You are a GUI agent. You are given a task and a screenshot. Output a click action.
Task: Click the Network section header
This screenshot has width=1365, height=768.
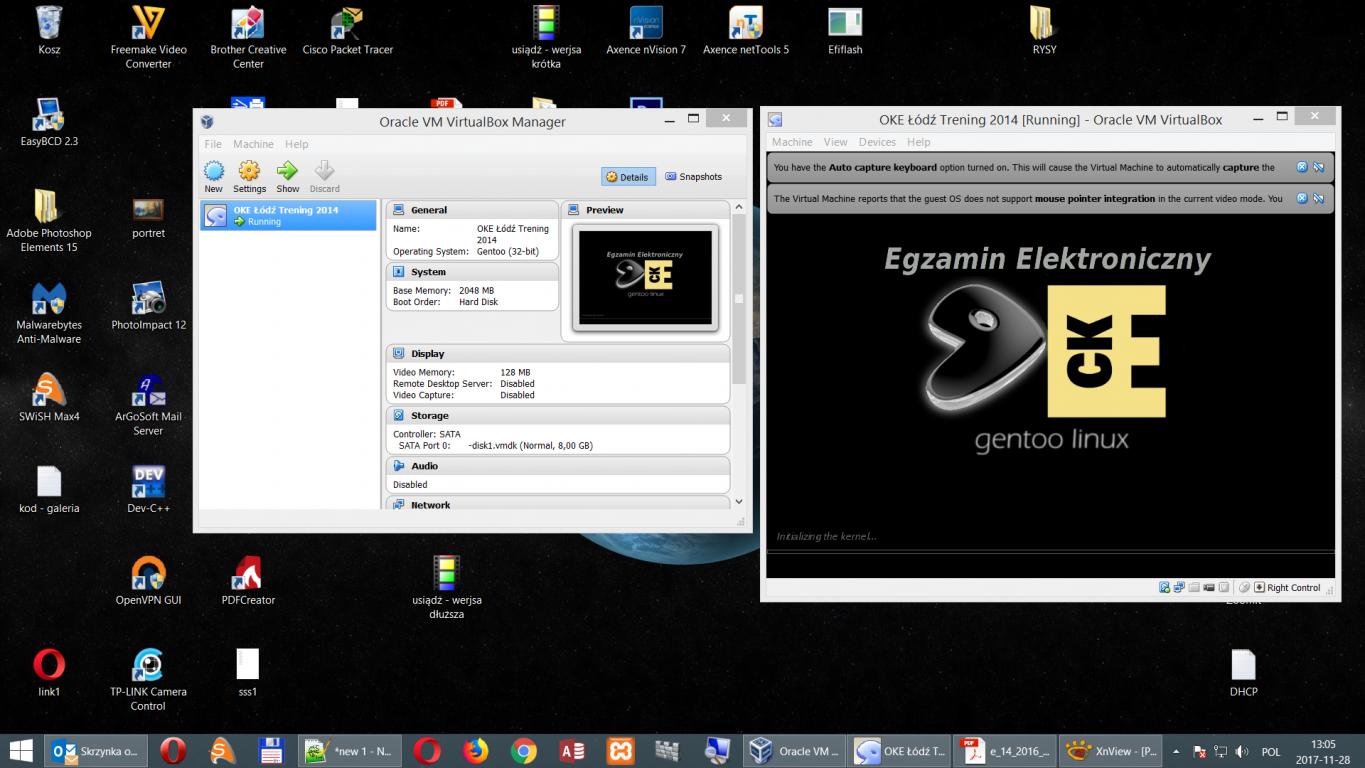pyautogui.click(x=558, y=504)
